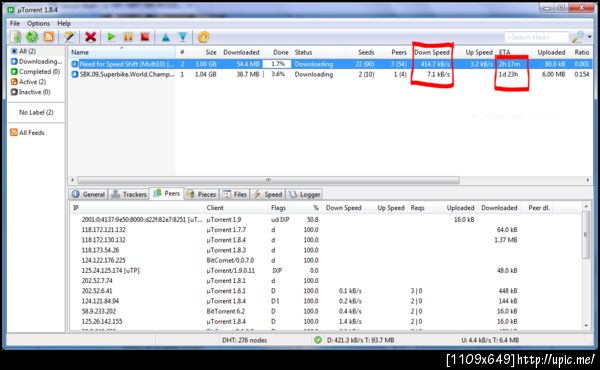Image resolution: width=600 pixels, height=370 pixels.
Task: Click download rate D: 421.3 kB/s status
Action: click(x=360, y=340)
